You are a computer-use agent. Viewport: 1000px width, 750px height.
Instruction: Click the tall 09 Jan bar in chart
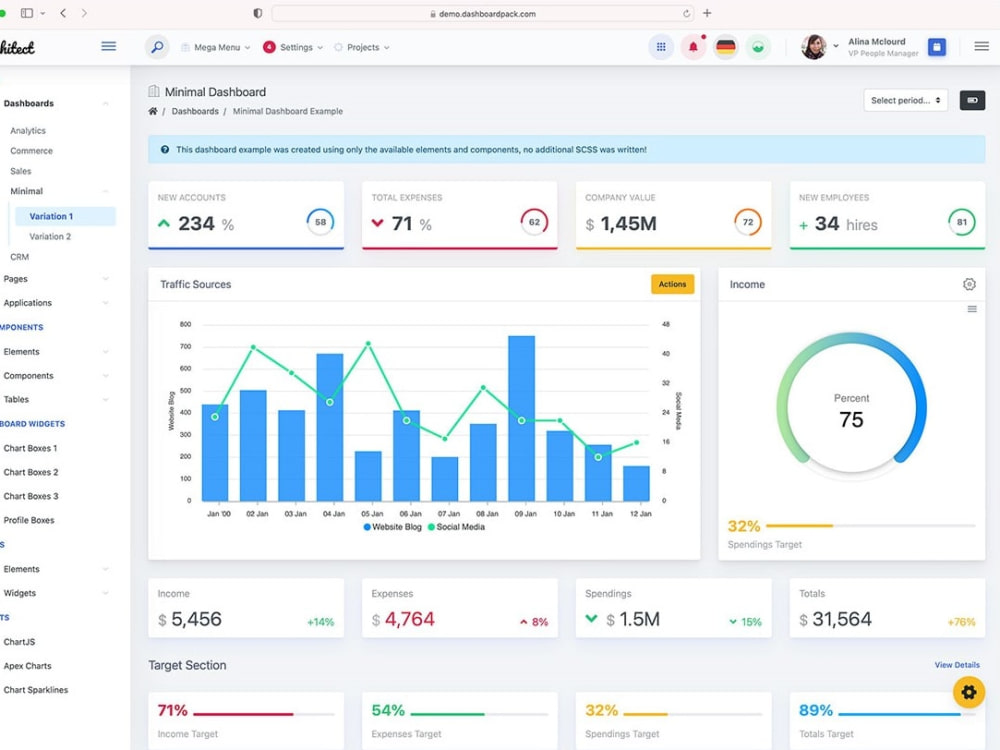tap(521, 418)
